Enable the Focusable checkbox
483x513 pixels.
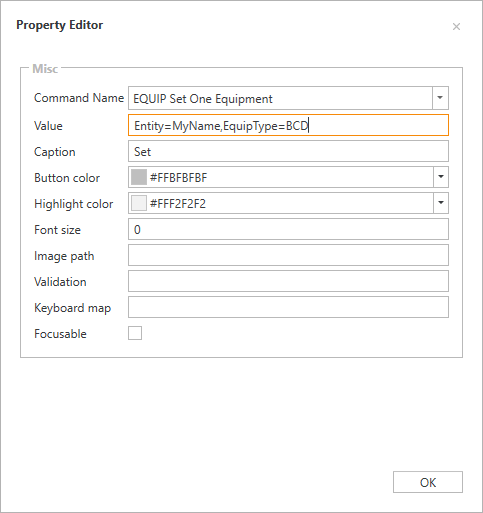(135, 333)
